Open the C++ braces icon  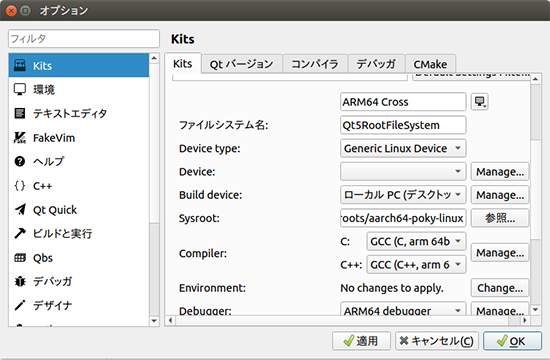click(x=20, y=186)
